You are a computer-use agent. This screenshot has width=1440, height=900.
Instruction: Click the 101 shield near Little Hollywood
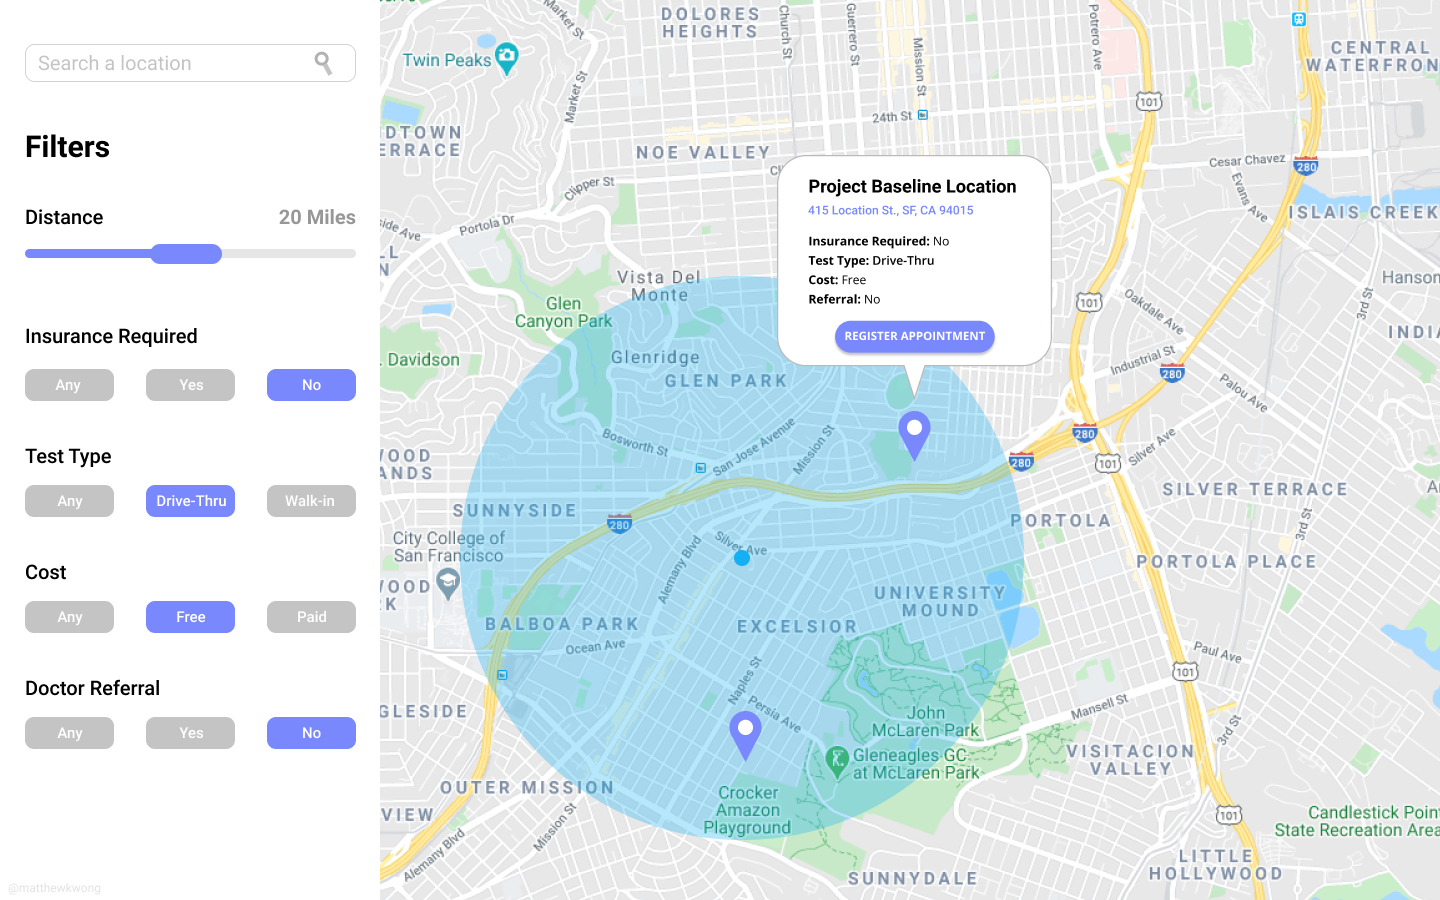[x=1229, y=814]
